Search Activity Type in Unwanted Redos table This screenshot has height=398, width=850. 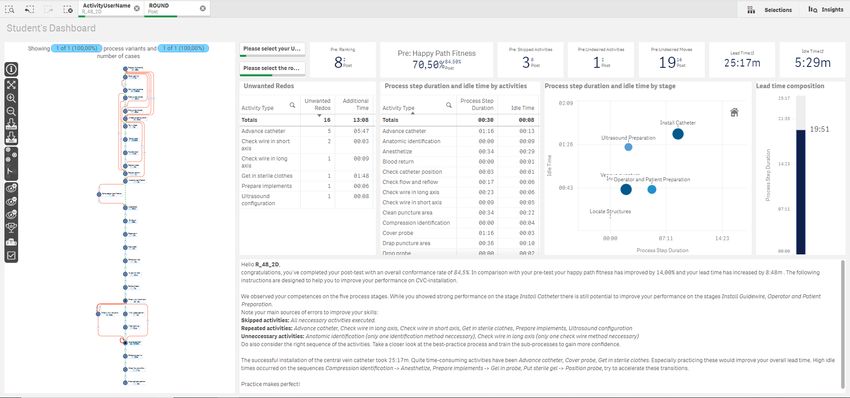coord(292,105)
